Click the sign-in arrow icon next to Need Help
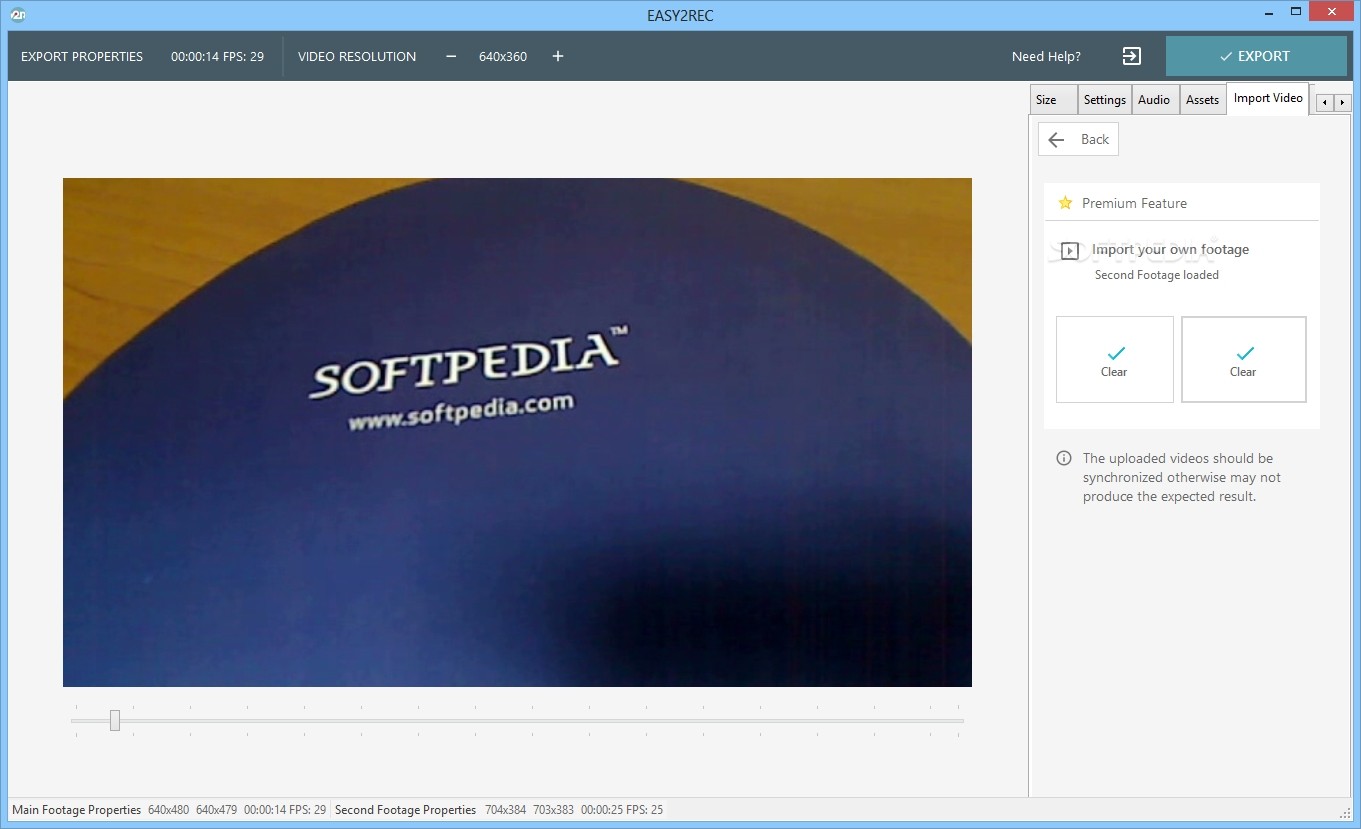Image resolution: width=1361 pixels, height=829 pixels. pyautogui.click(x=1131, y=56)
